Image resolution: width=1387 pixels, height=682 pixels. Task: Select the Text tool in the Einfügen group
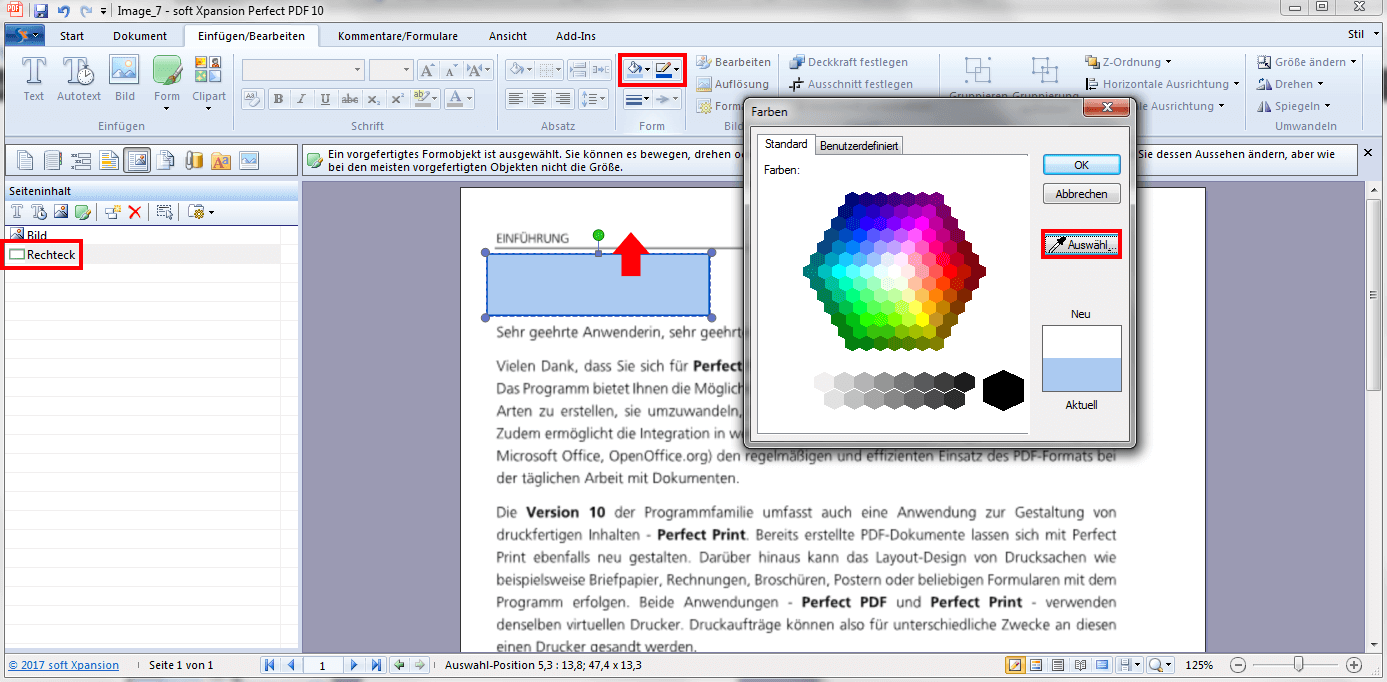click(x=33, y=78)
